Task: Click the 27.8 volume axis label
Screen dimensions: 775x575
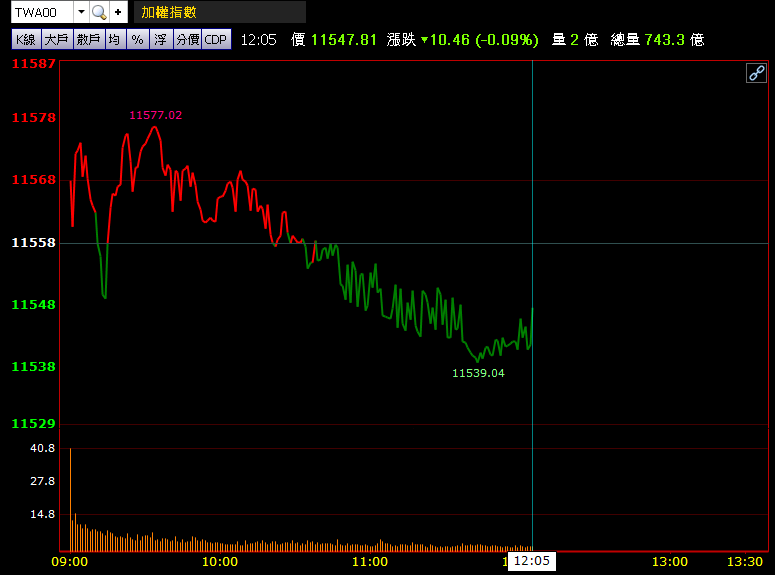Action: tap(43, 481)
